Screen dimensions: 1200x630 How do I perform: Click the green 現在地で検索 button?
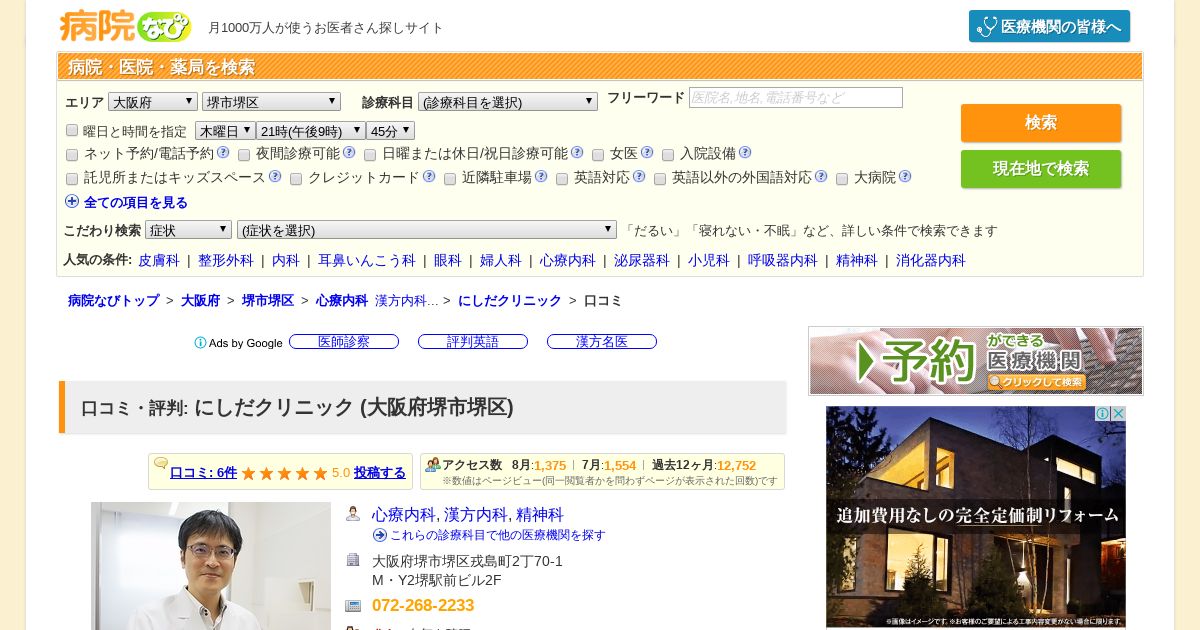(x=1041, y=169)
